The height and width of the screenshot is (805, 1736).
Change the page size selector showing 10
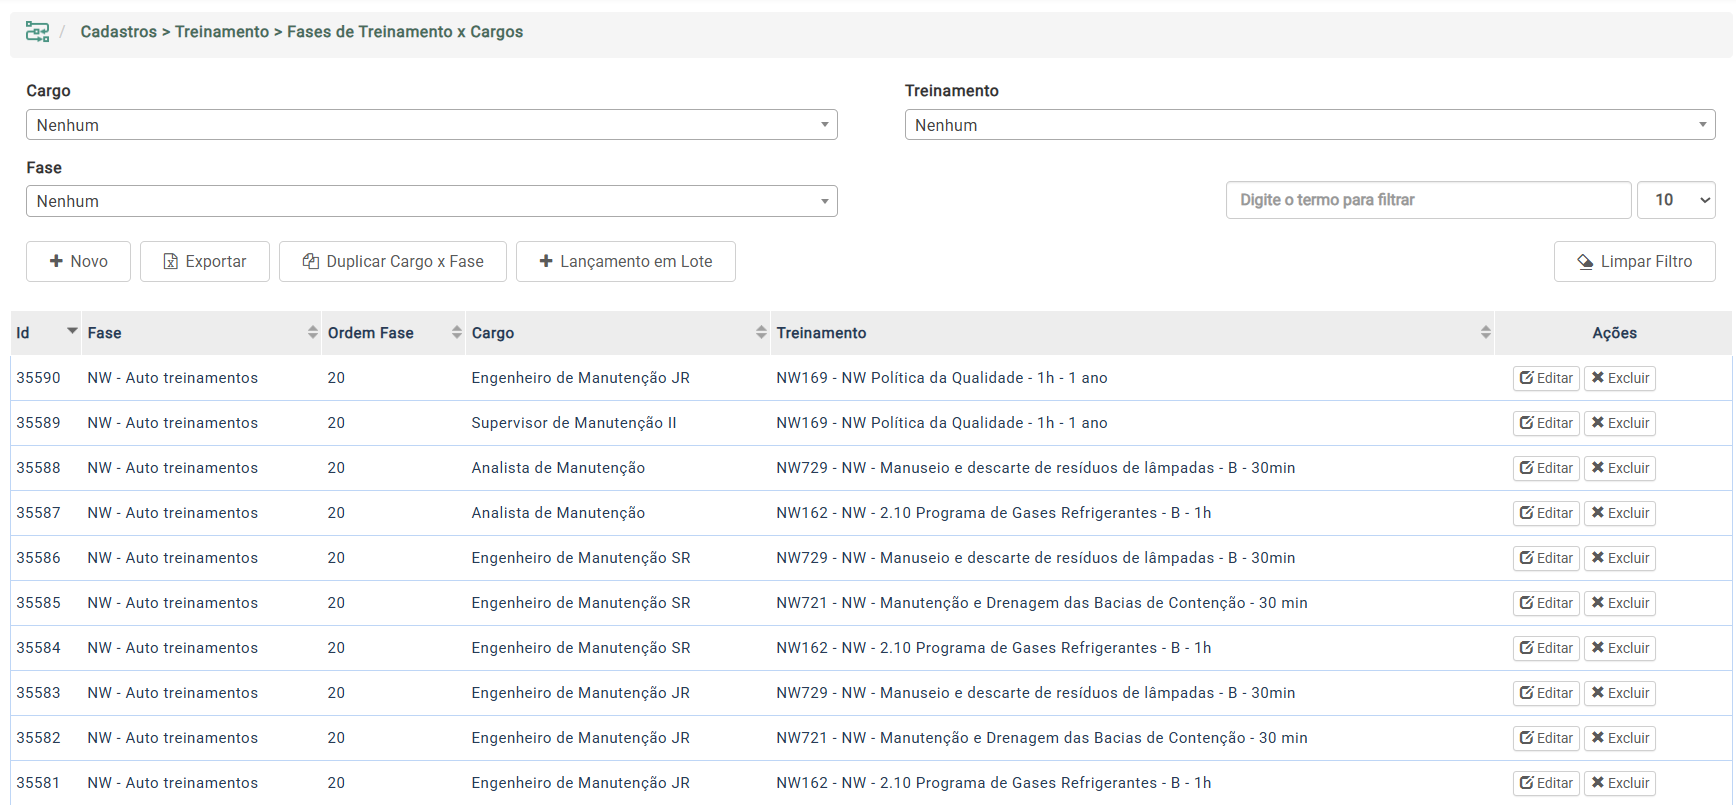1675,200
